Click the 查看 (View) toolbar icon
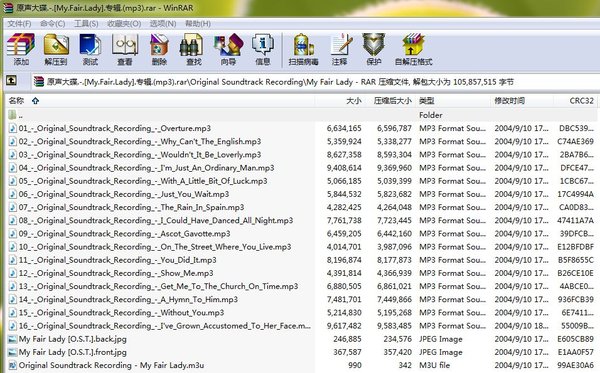The image size is (600, 373). pos(125,44)
